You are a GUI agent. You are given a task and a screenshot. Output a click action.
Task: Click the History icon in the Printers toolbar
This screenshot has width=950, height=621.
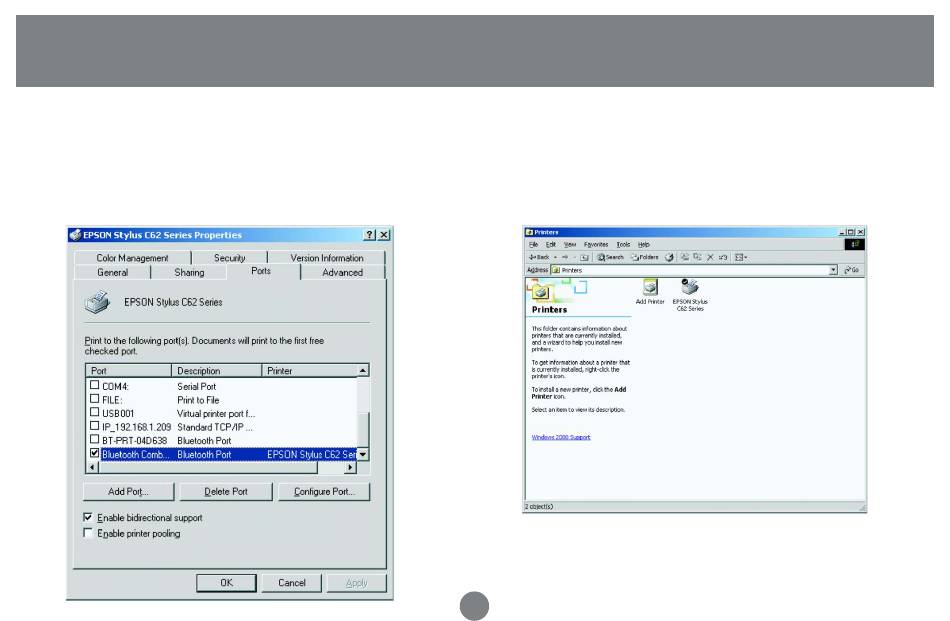click(x=669, y=257)
